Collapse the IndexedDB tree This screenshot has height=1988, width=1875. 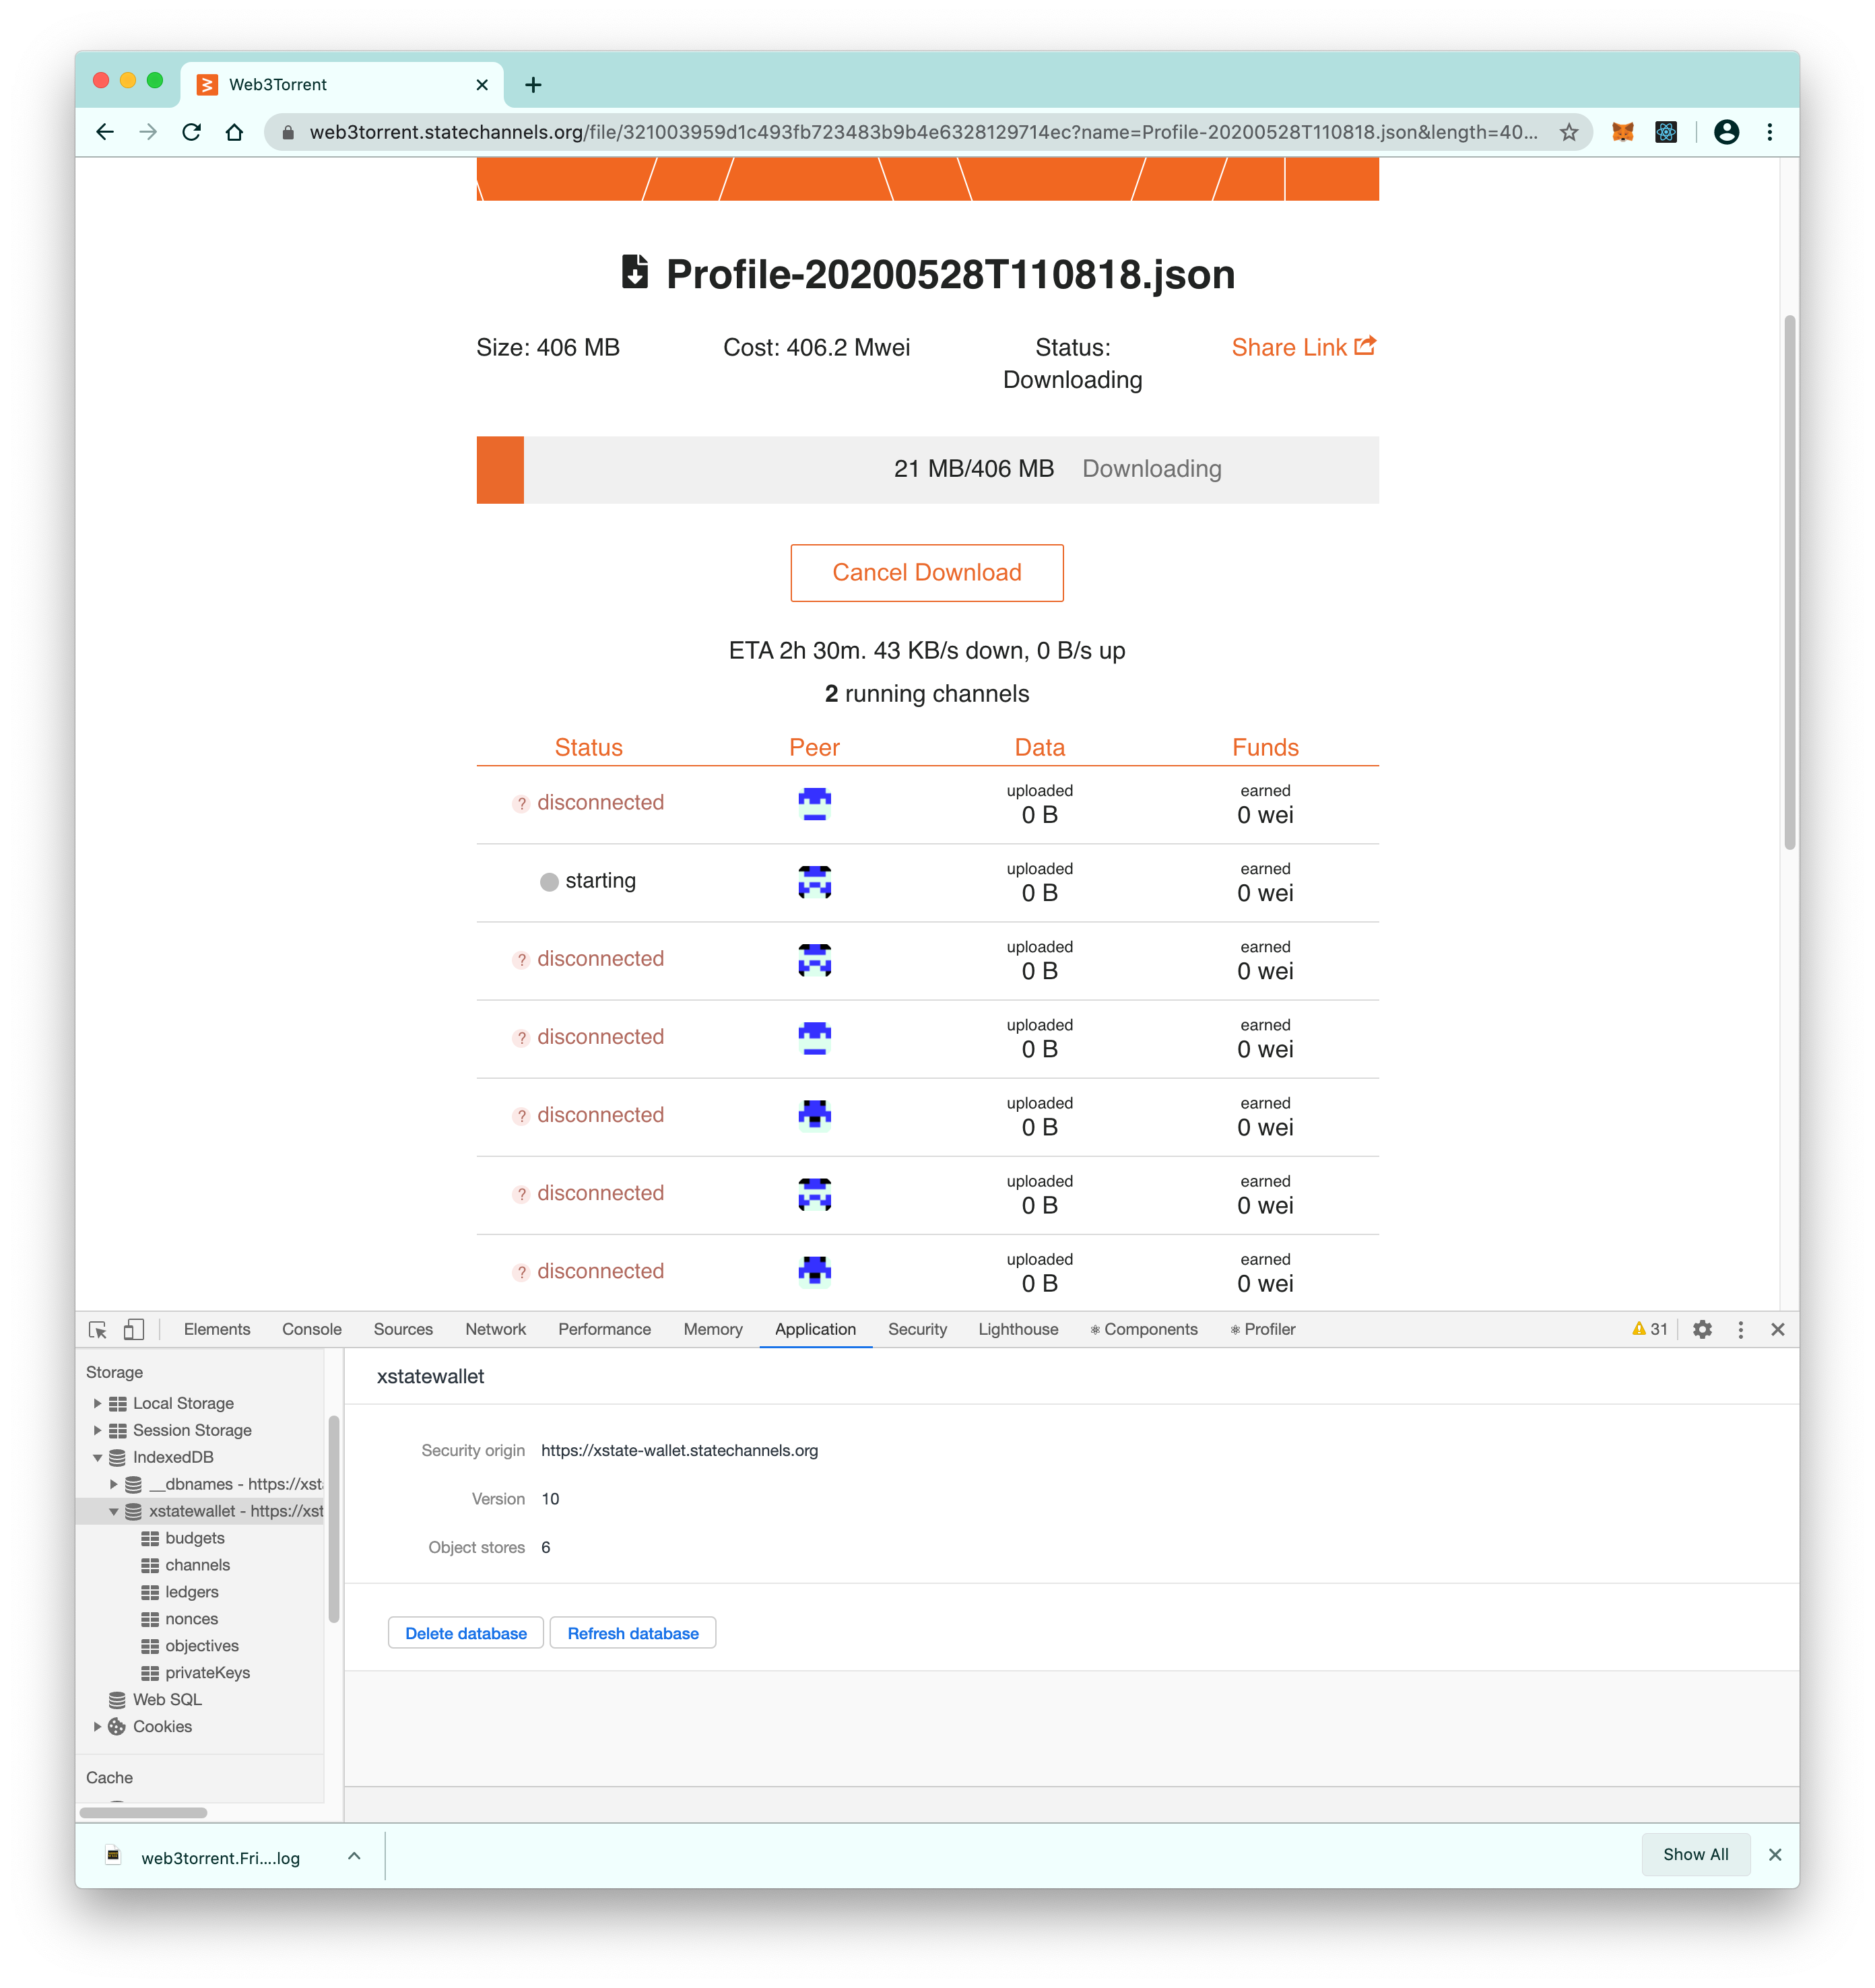point(98,1457)
